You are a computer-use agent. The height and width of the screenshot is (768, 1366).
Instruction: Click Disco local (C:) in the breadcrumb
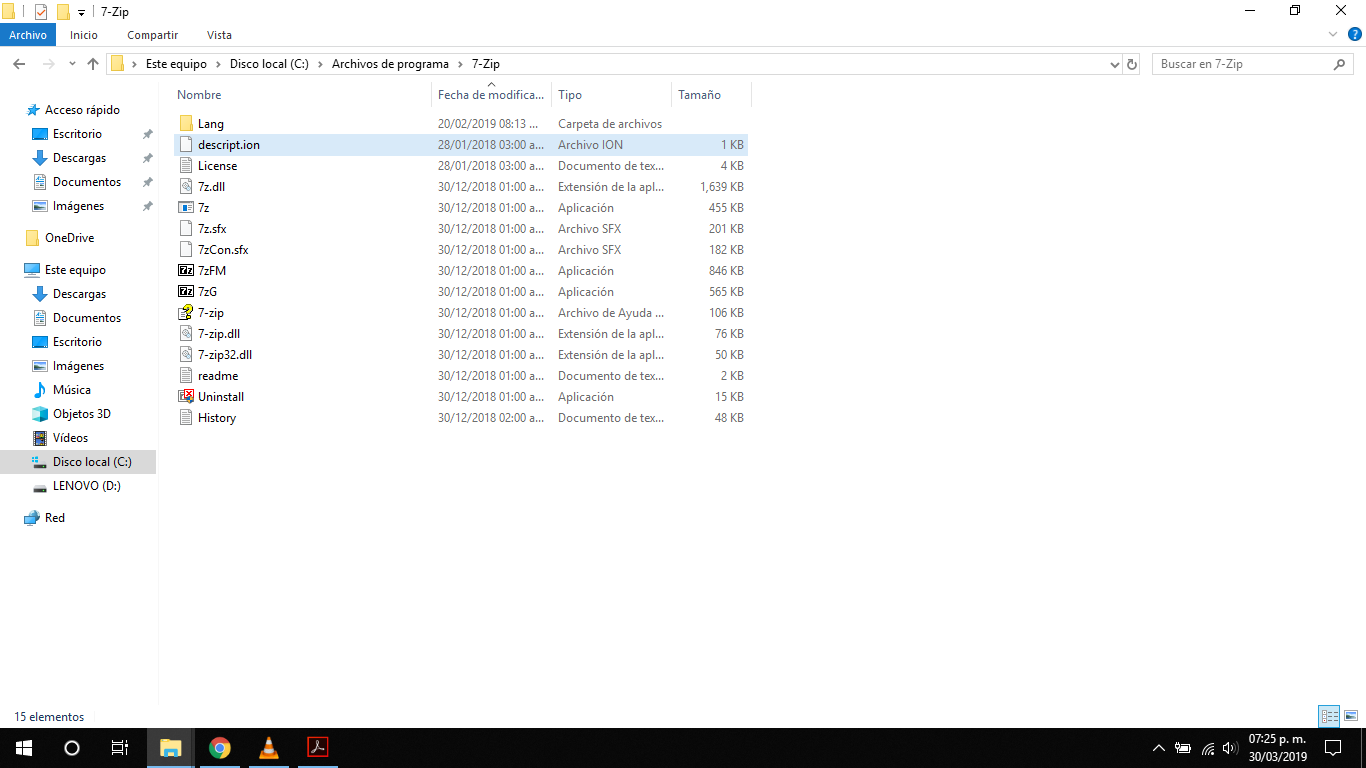pos(270,64)
